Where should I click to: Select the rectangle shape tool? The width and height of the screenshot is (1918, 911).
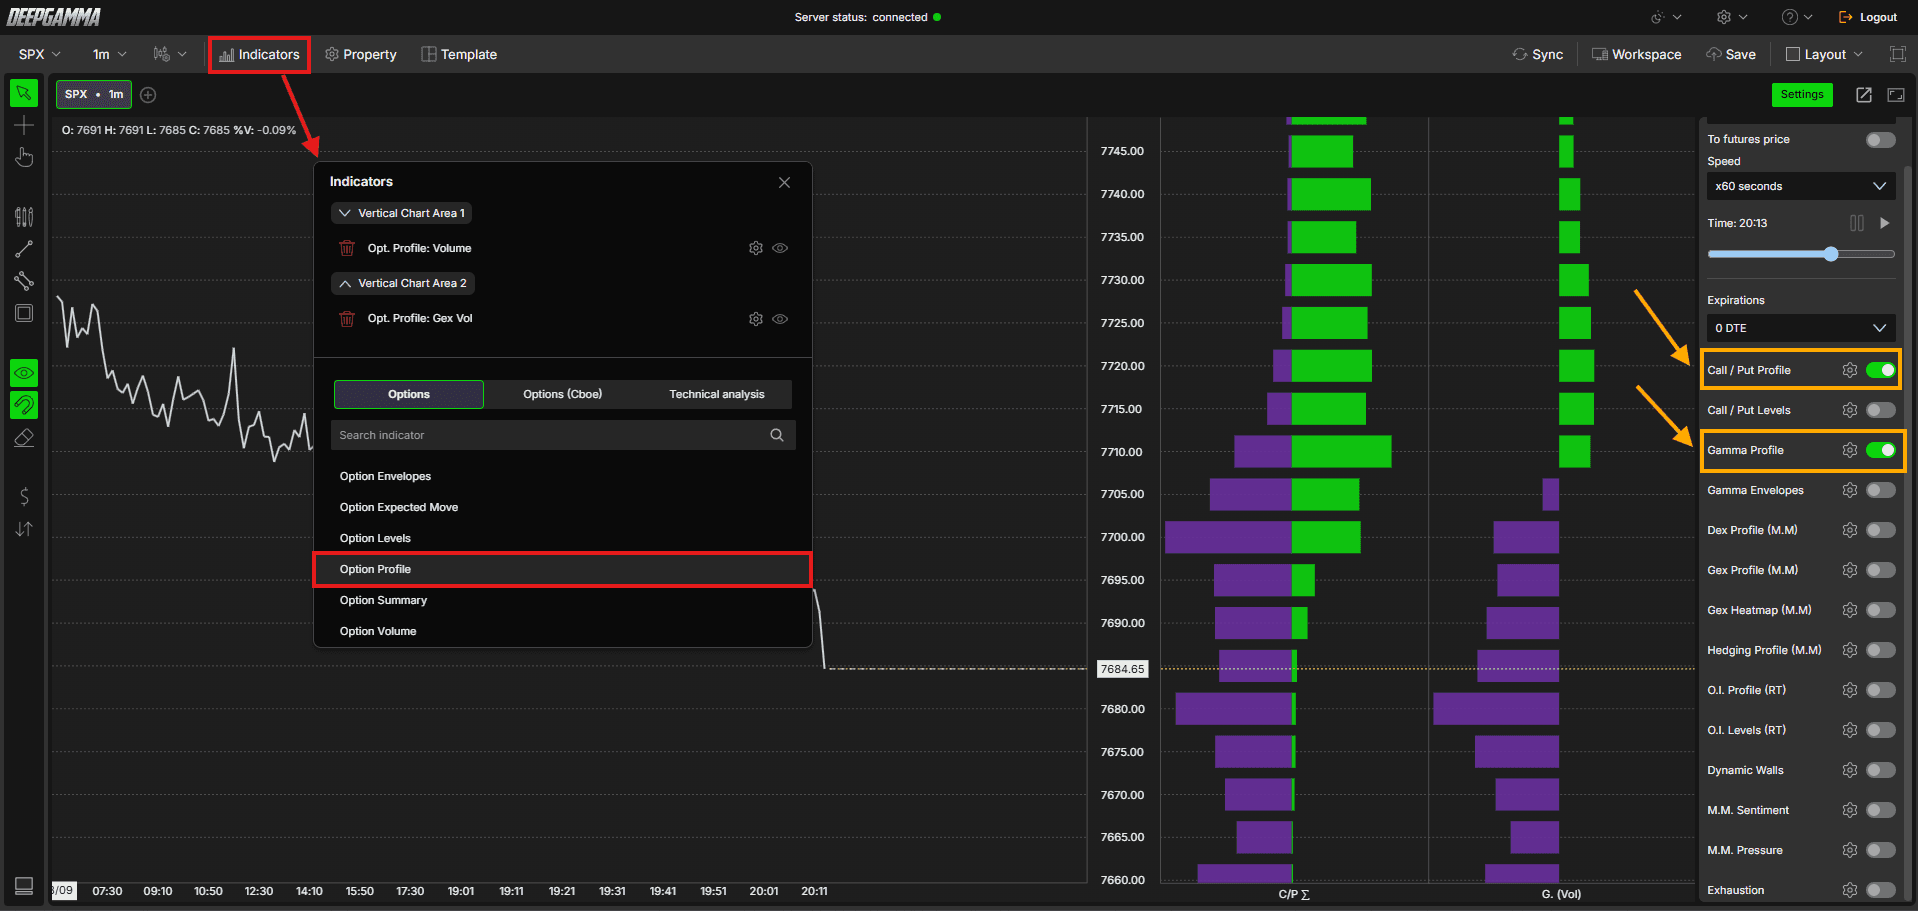point(24,313)
